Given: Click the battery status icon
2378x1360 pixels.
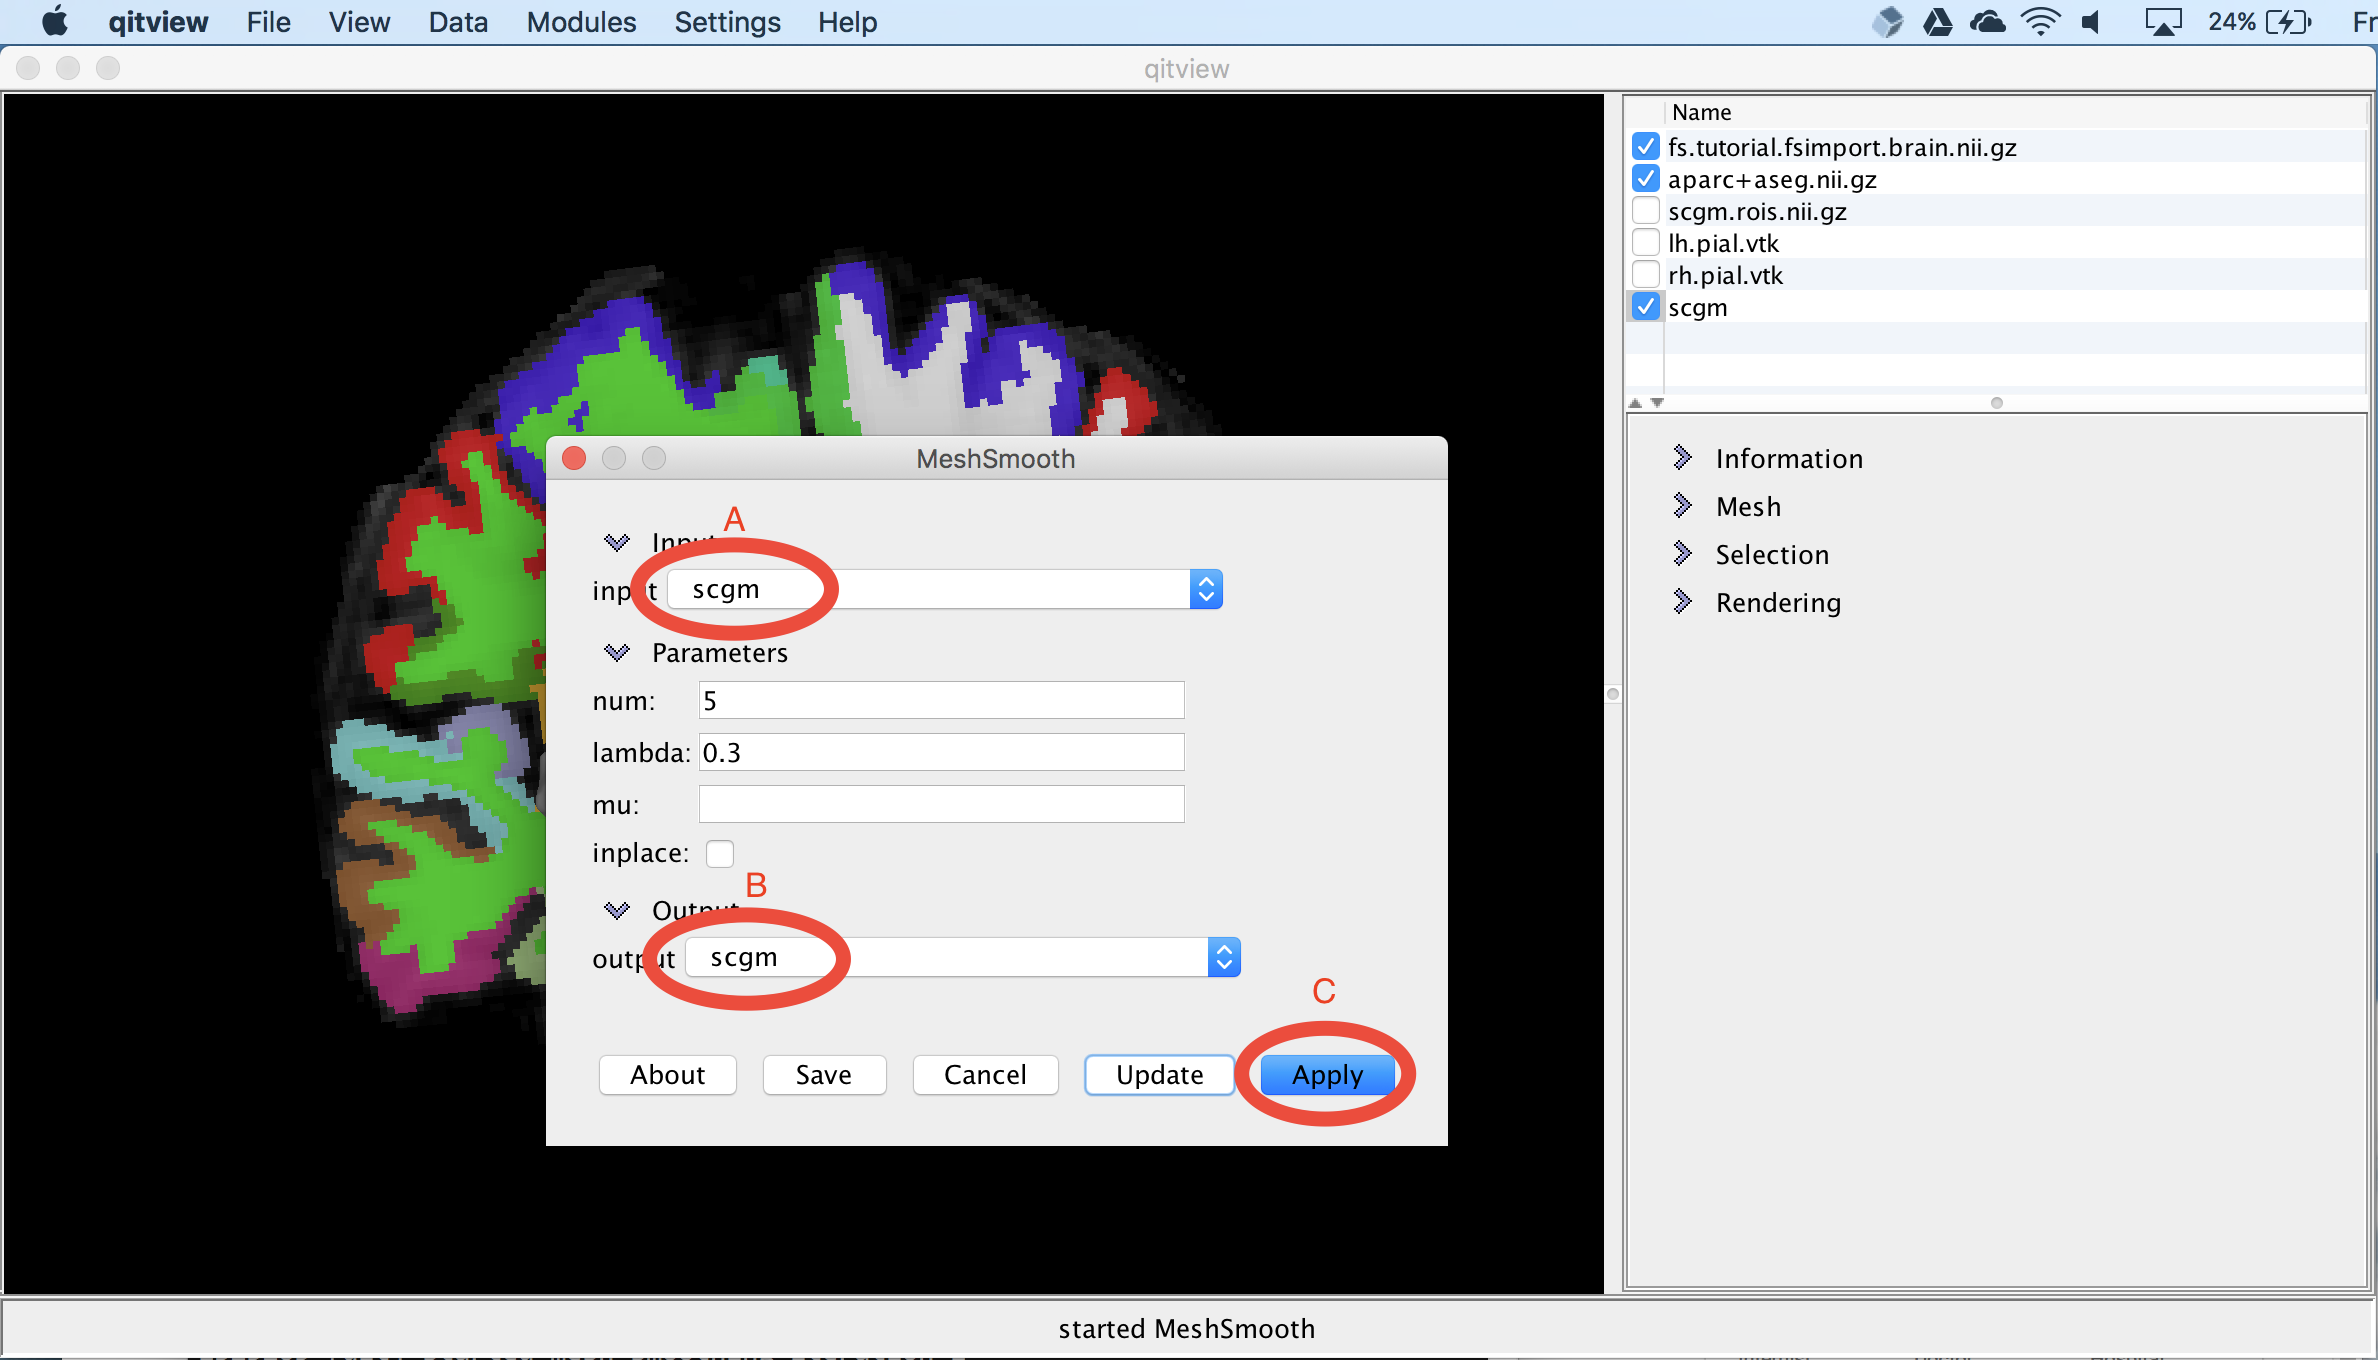Looking at the screenshot, I should pyautogui.click(x=2288, y=22).
